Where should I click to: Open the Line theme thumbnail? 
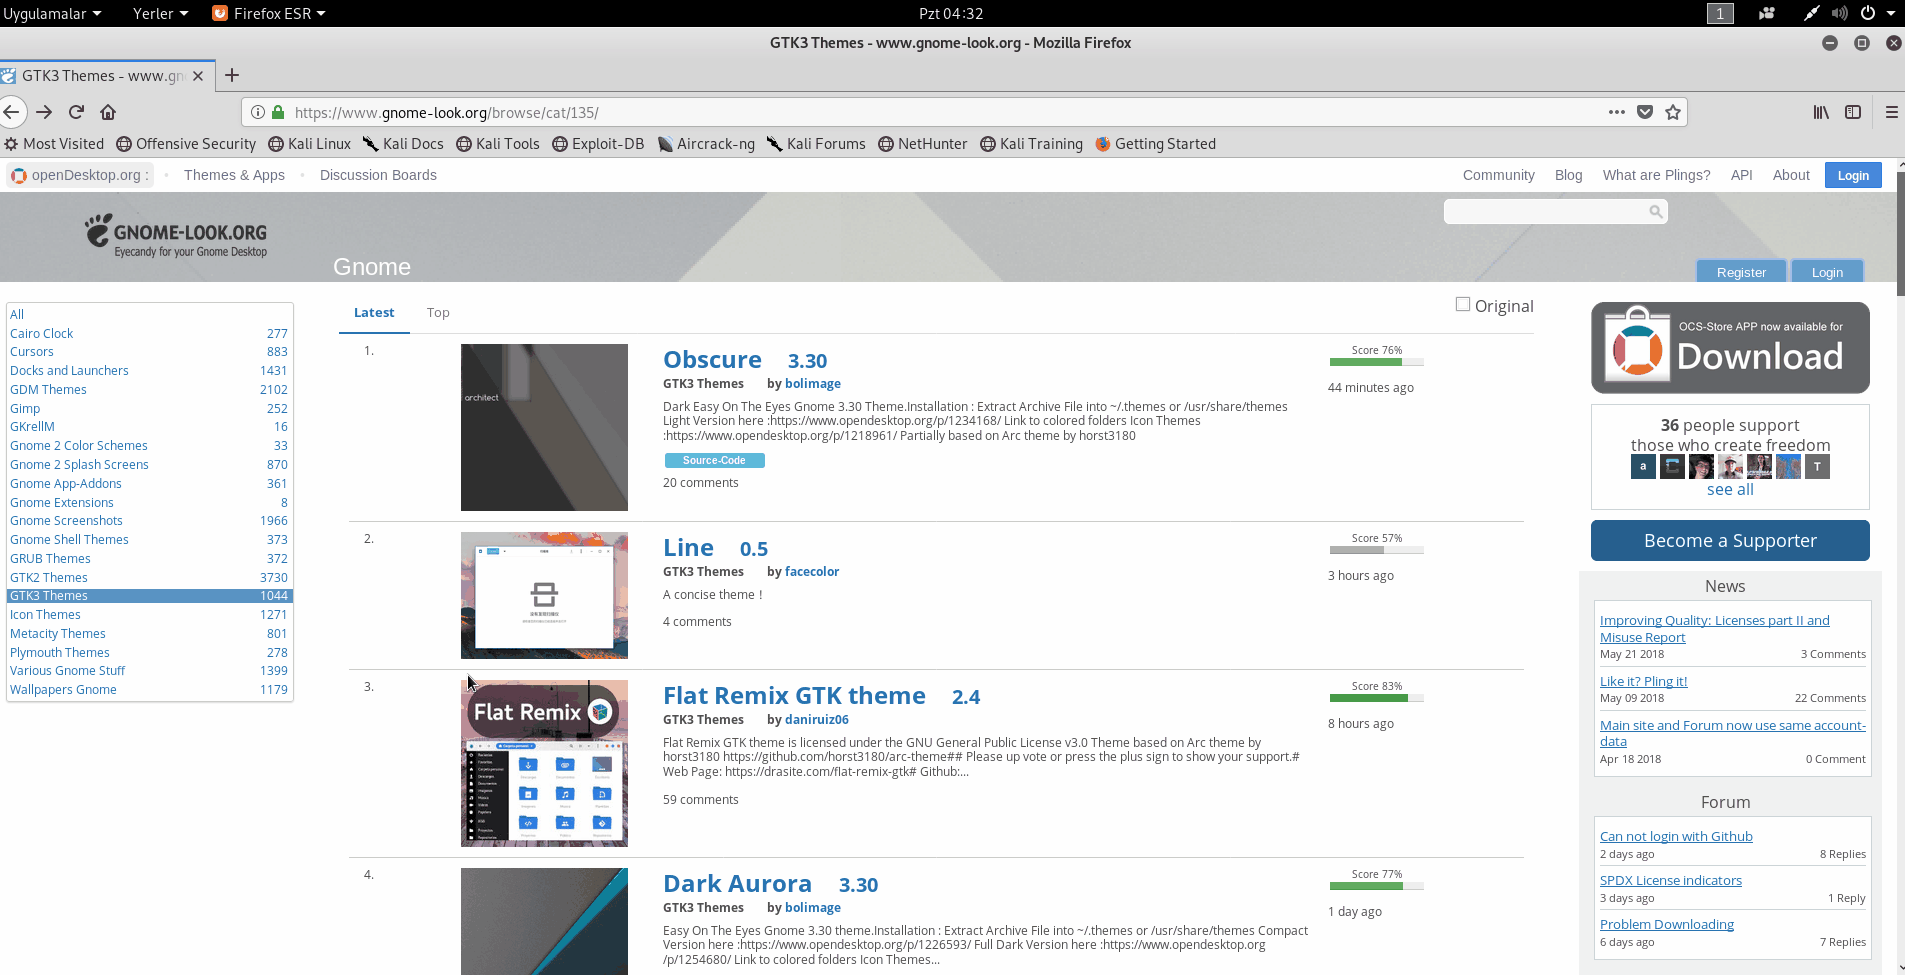click(x=544, y=595)
